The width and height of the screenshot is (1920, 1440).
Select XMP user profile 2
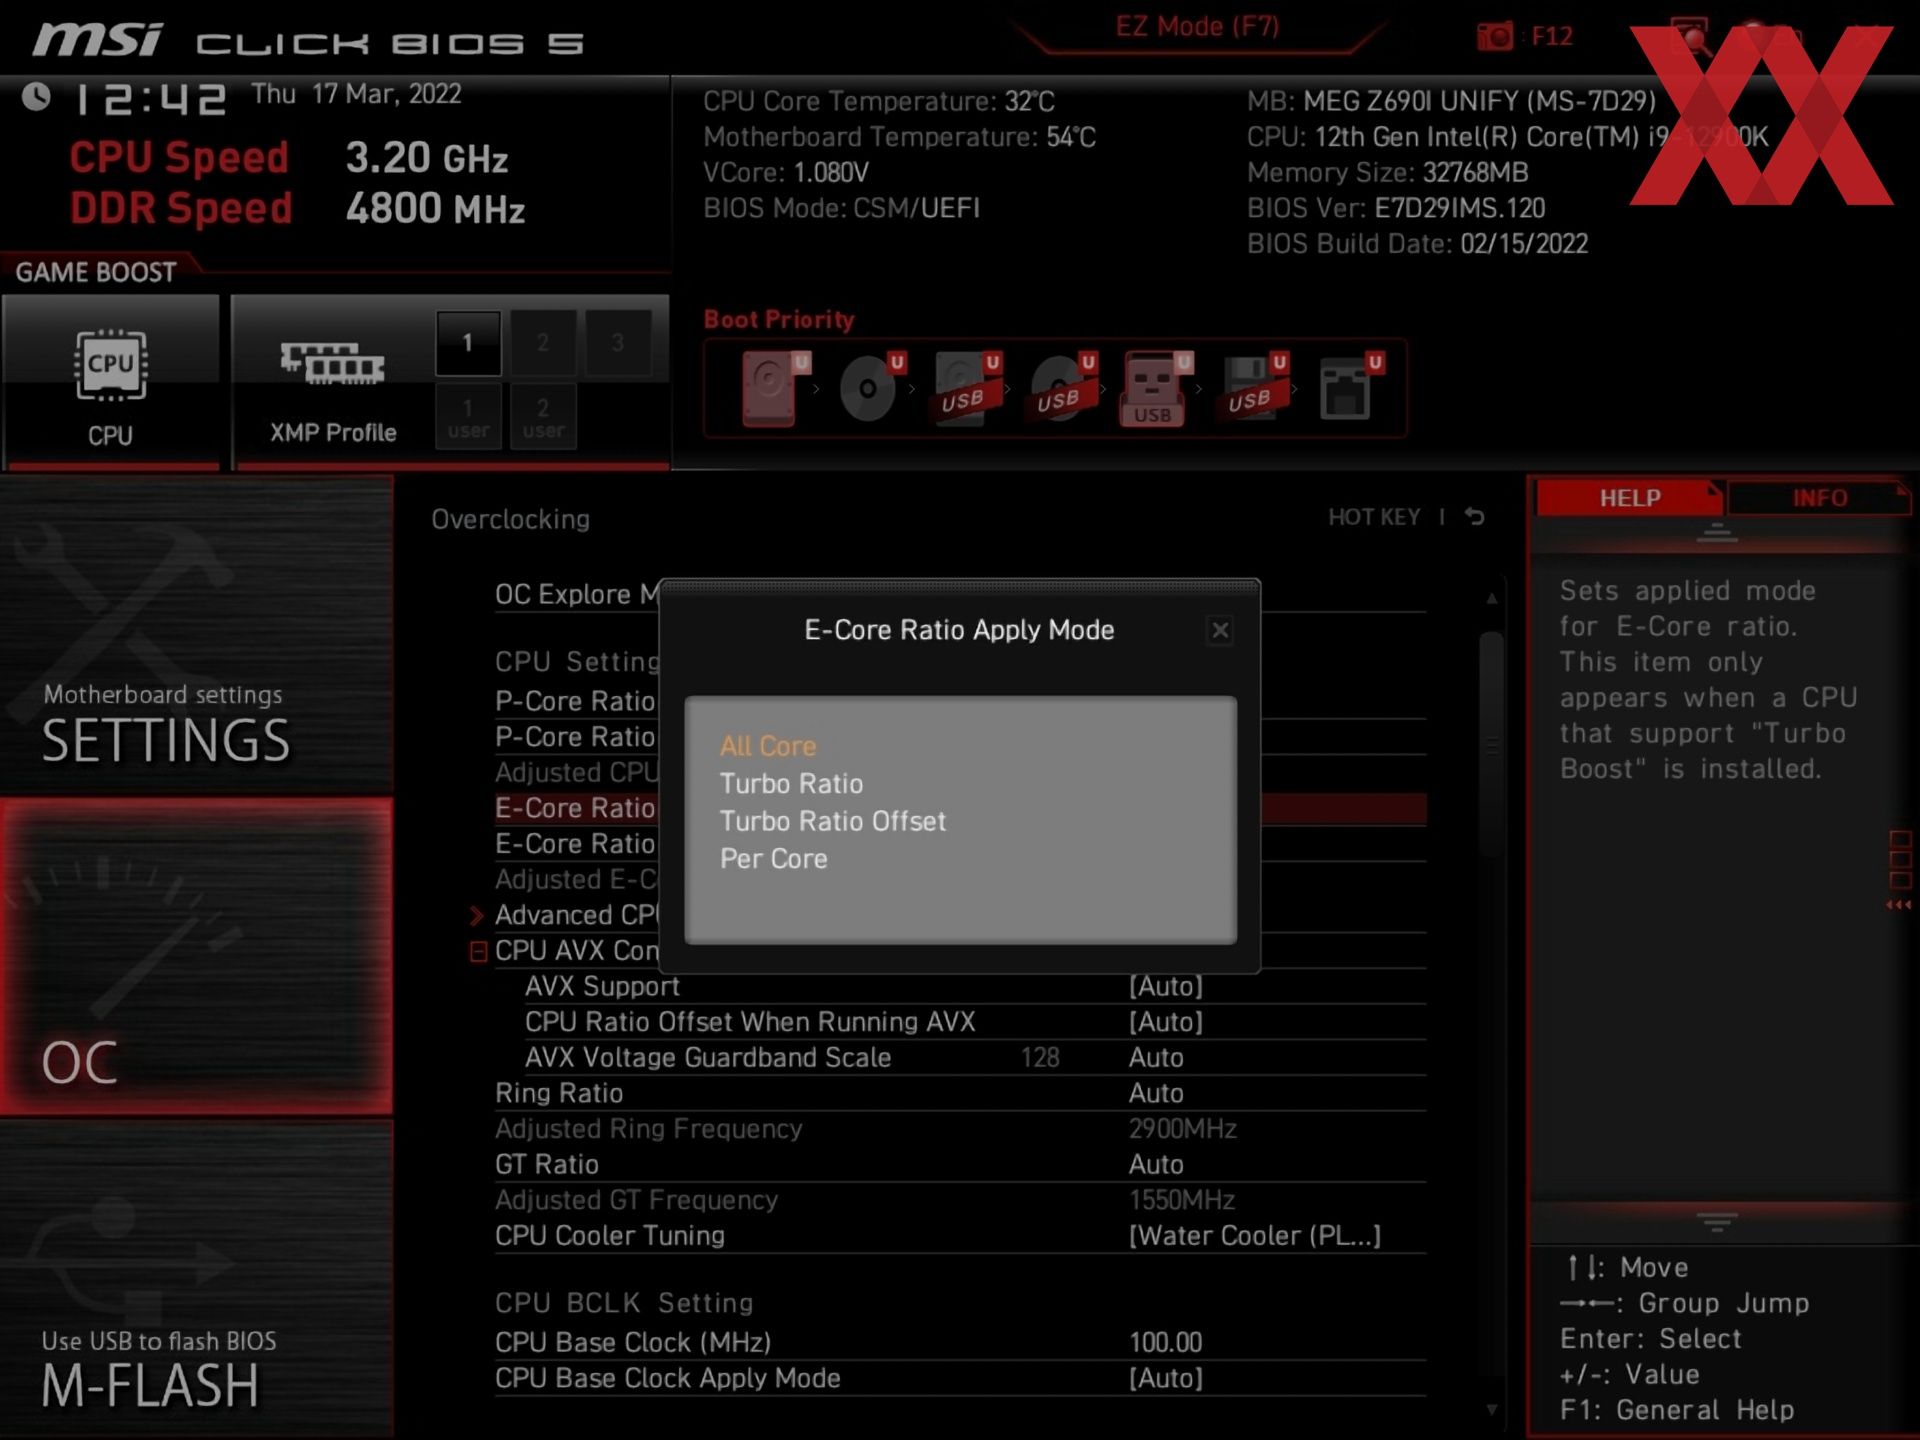[543, 417]
